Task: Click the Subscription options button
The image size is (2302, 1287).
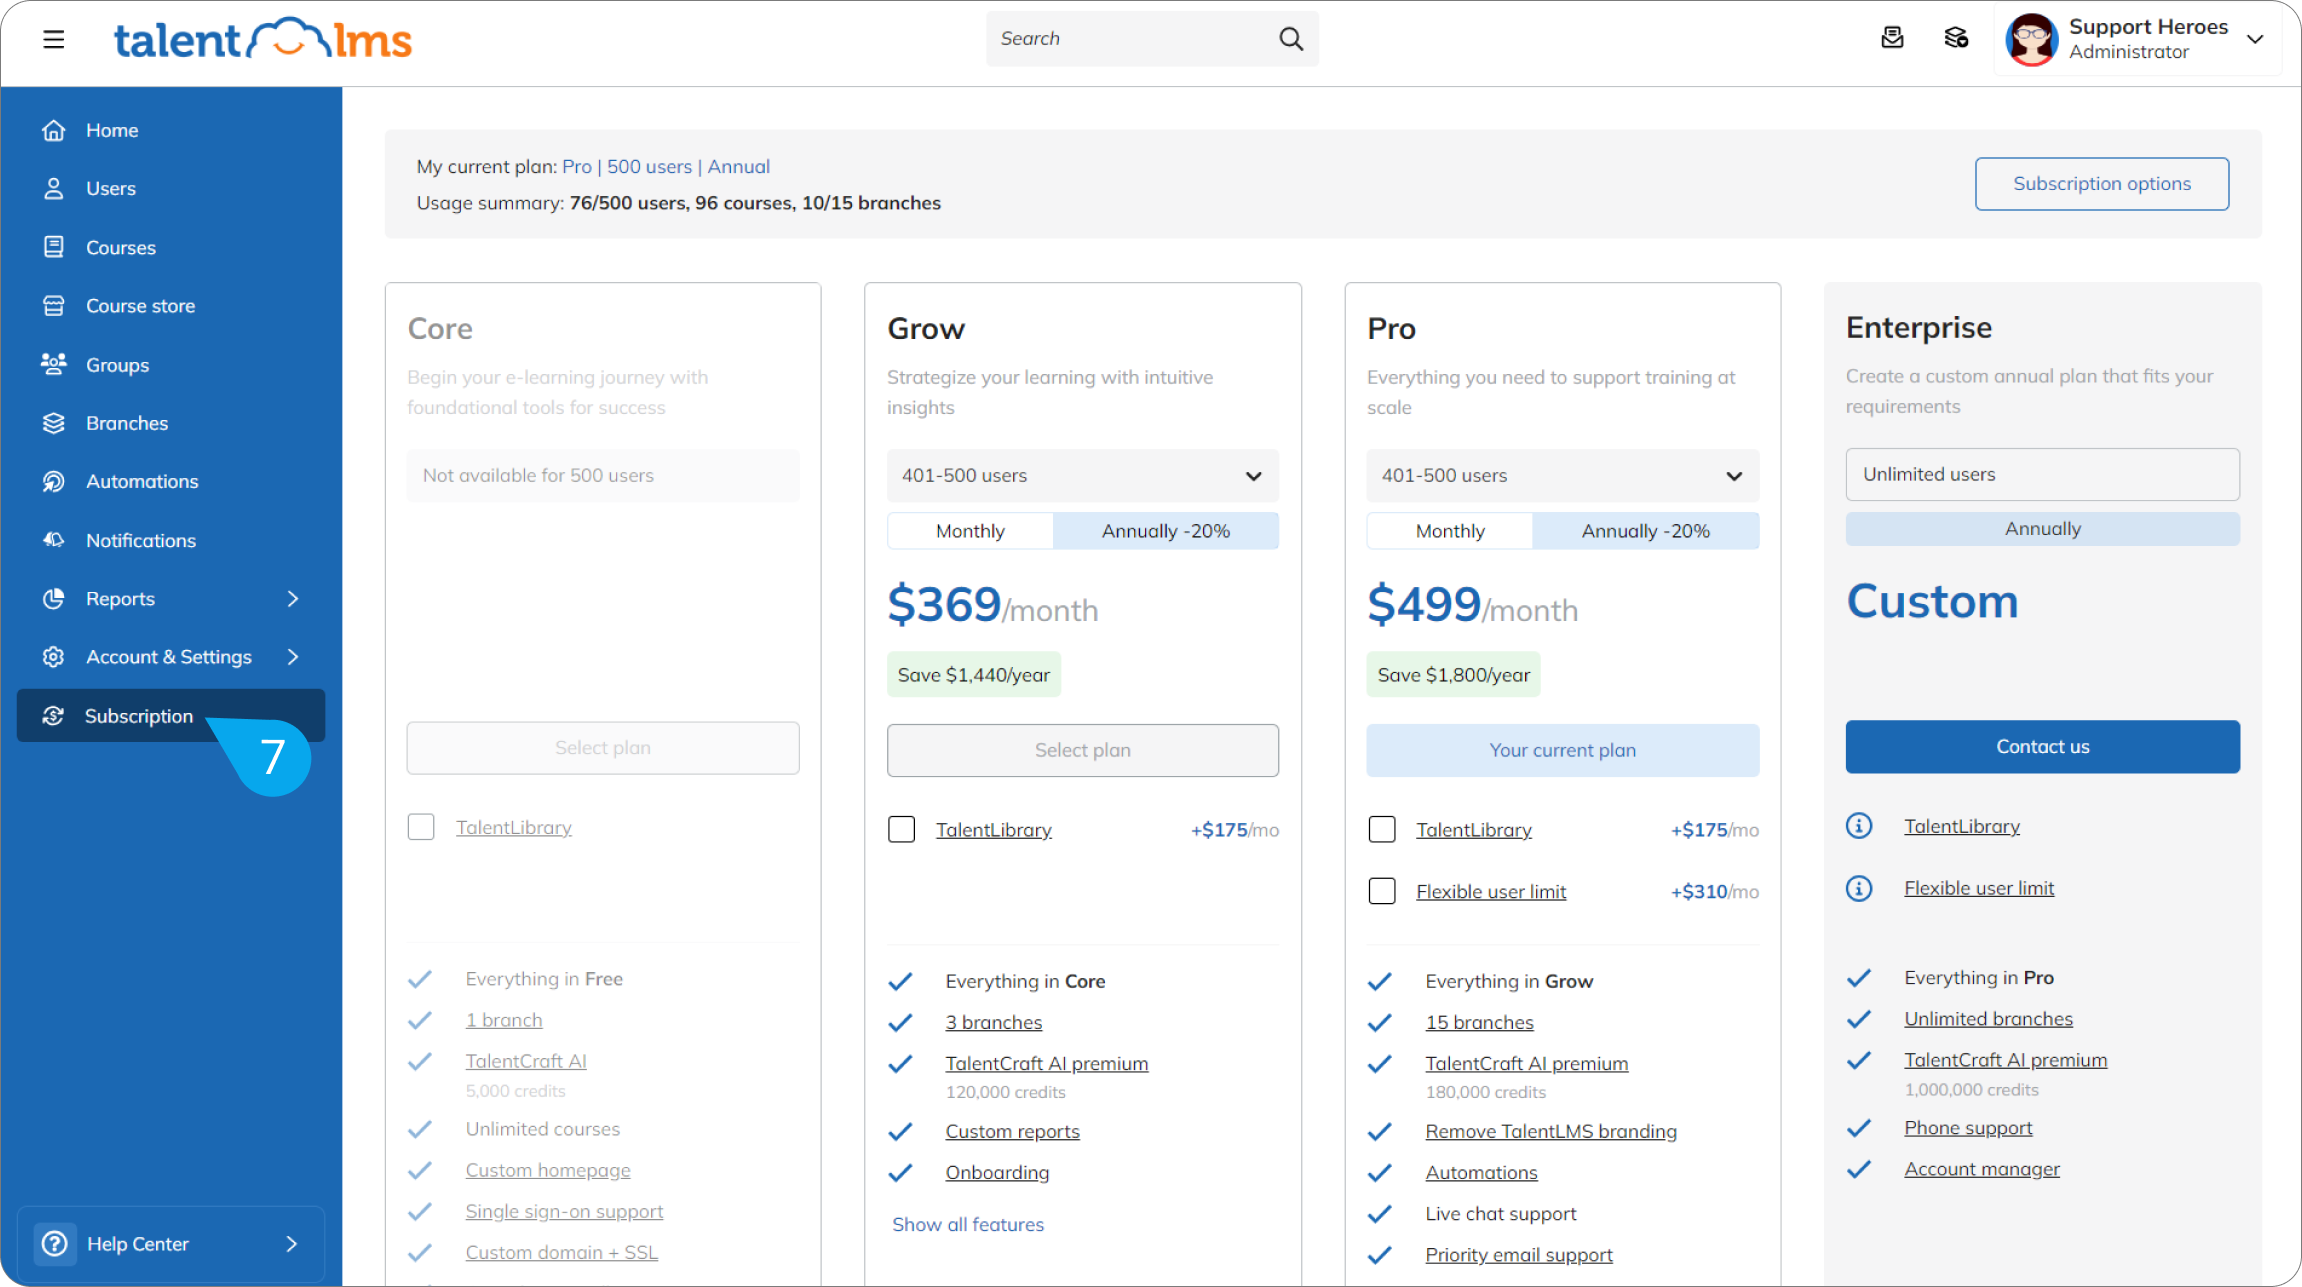Action: click(2102, 184)
